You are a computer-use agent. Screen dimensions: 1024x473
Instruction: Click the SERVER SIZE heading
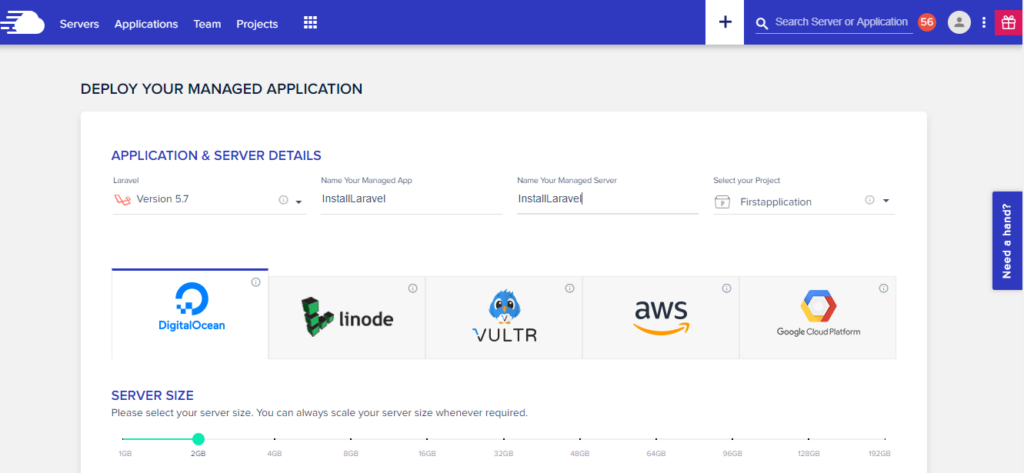tap(152, 395)
